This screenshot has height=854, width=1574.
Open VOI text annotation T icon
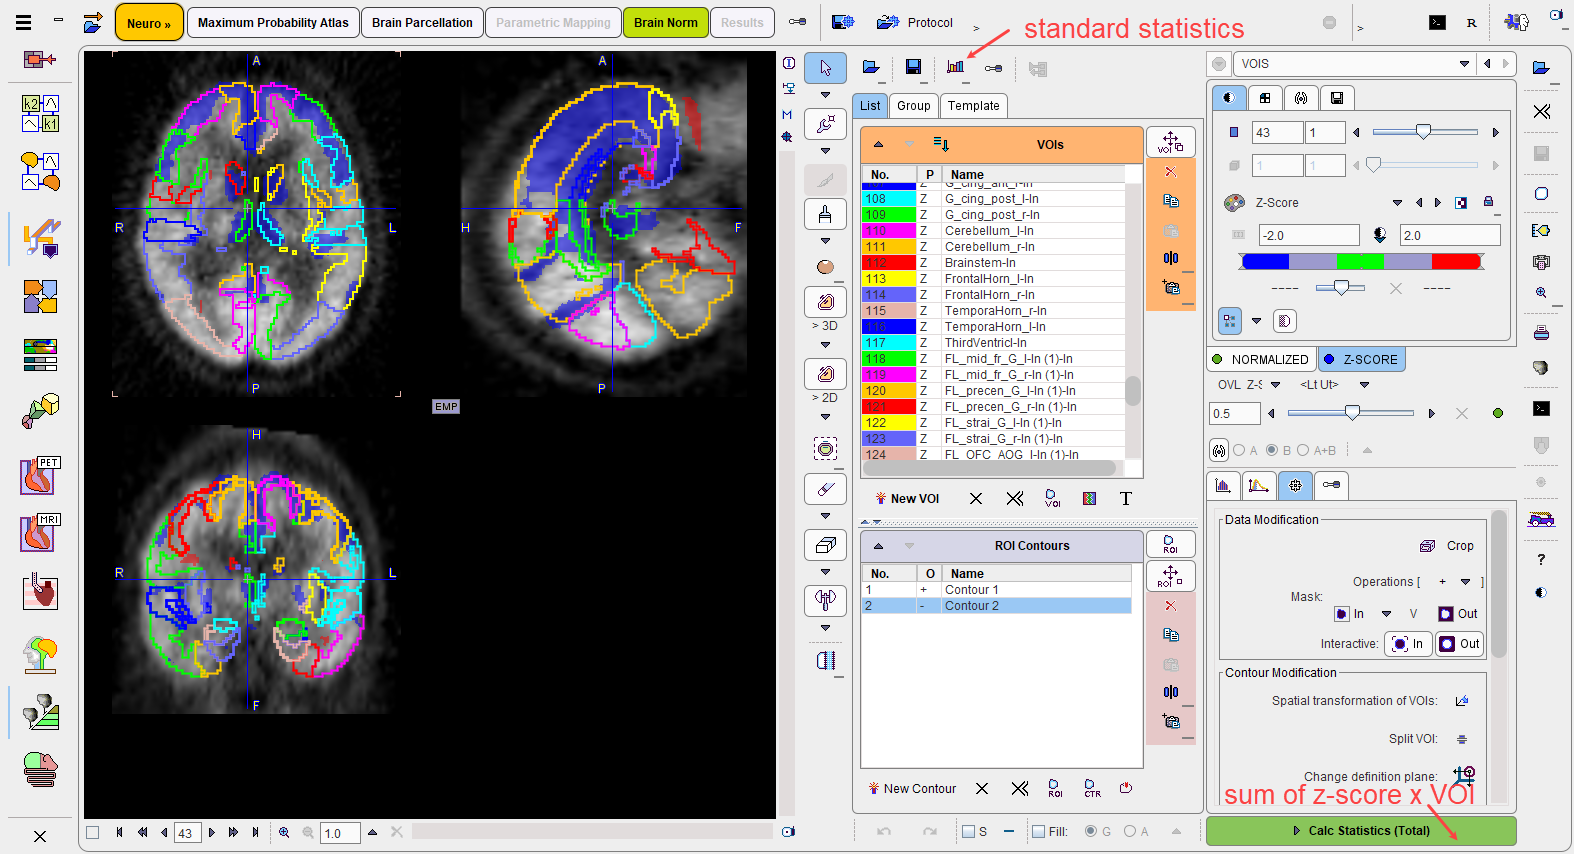pyautogui.click(x=1126, y=498)
